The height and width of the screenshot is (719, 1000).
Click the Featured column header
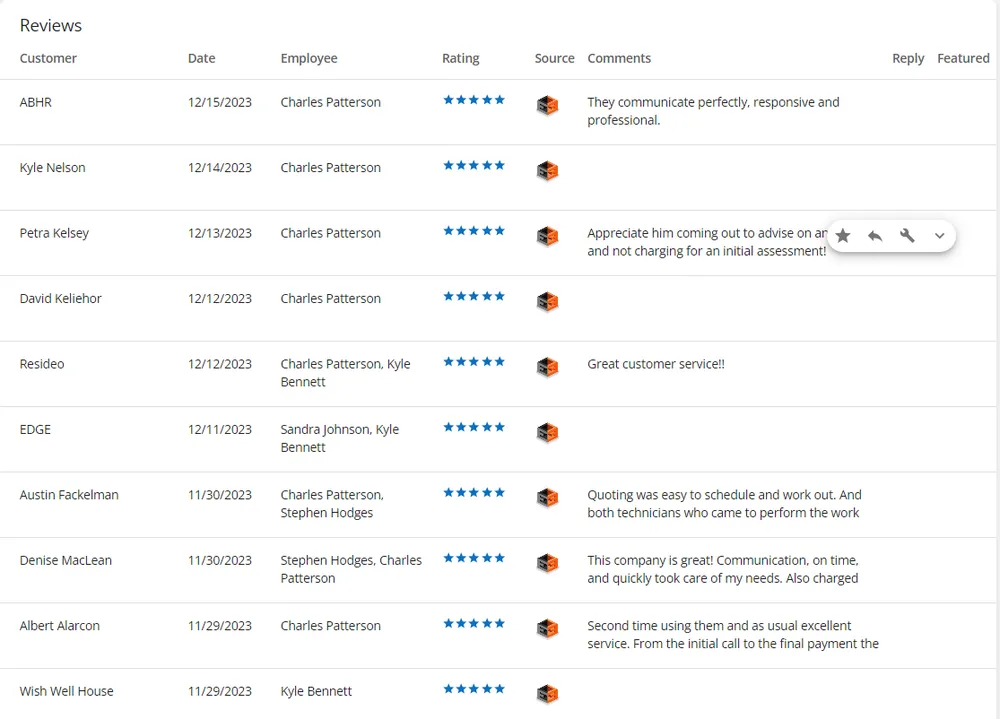[x=963, y=58]
